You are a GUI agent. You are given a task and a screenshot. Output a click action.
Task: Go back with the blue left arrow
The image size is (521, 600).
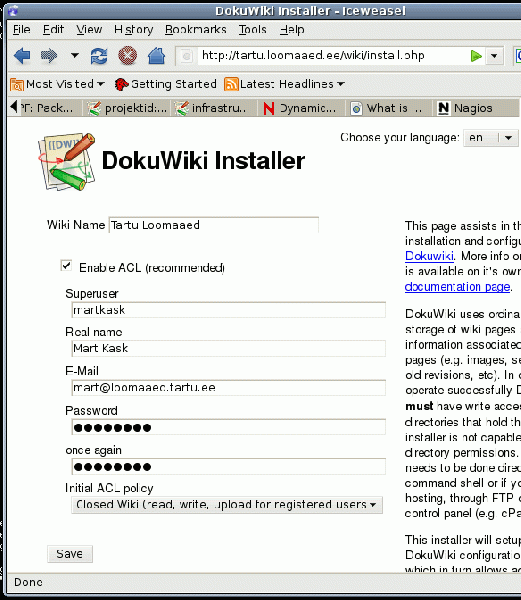click(x=22, y=56)
